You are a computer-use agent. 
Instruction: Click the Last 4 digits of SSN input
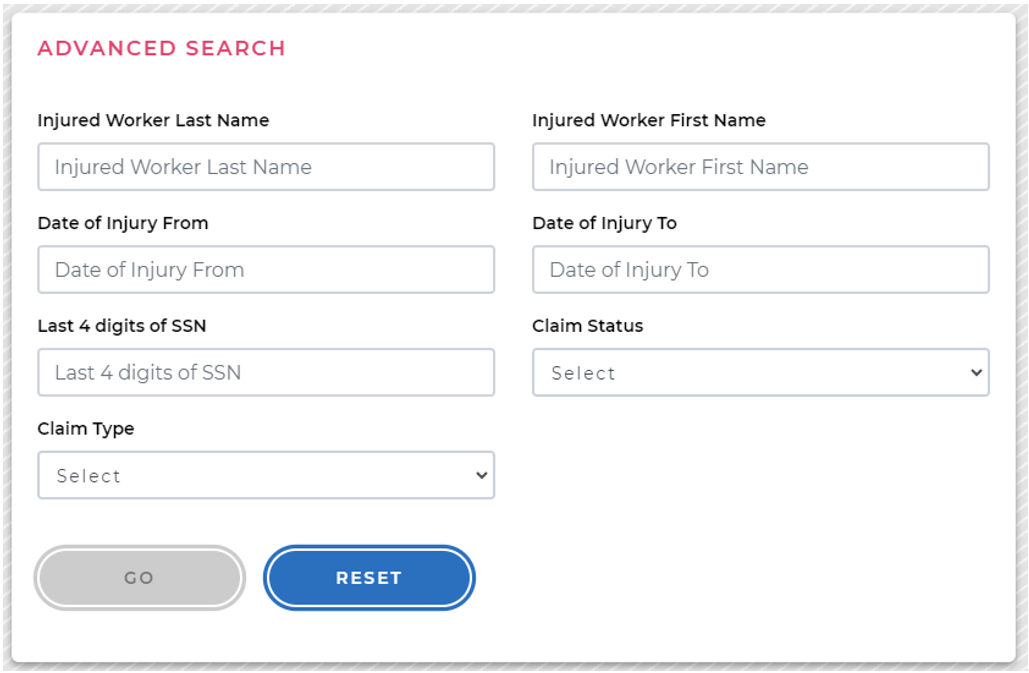pyautogui.click(x=266, y=373)
